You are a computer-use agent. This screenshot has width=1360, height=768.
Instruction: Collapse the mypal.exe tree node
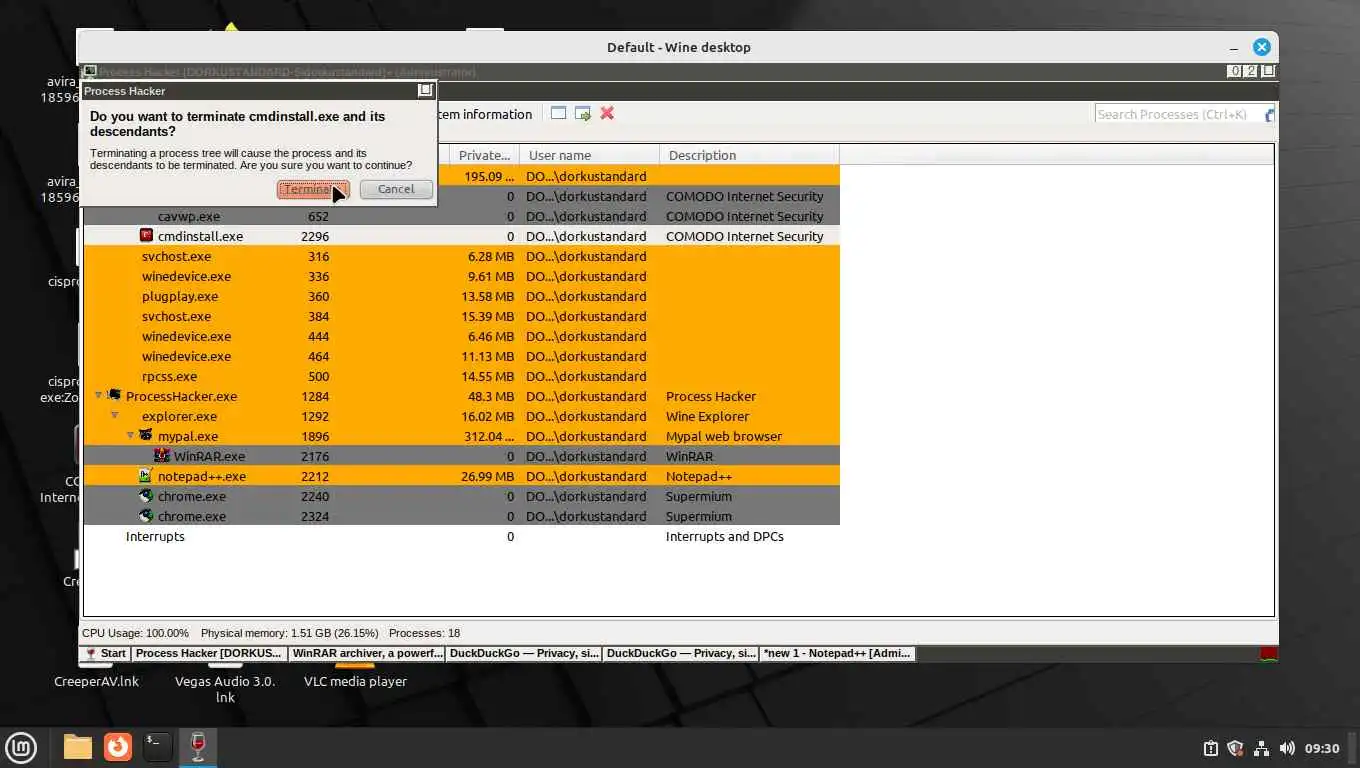[x=130, y=436]
